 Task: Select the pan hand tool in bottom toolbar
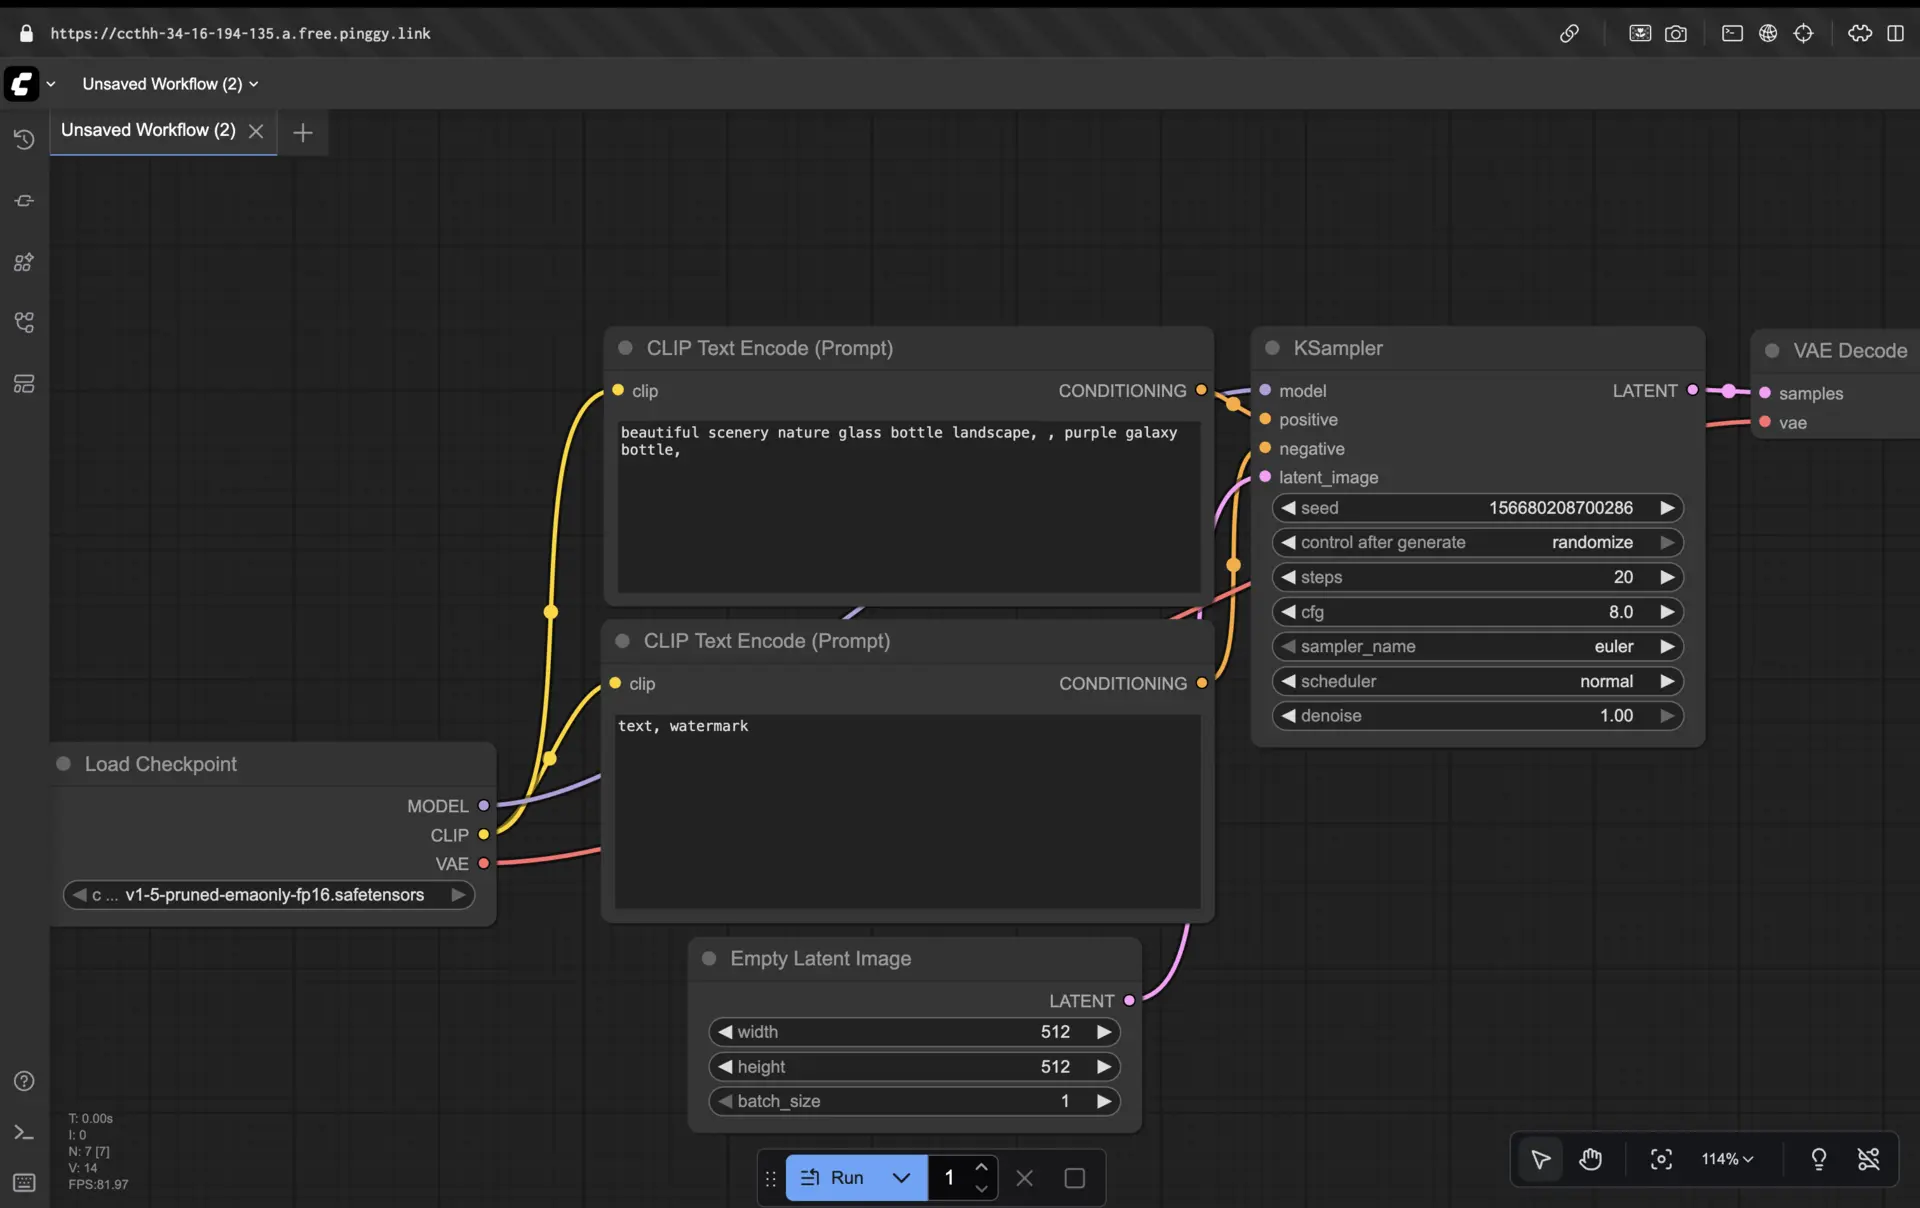(x=1590, y=1160)
